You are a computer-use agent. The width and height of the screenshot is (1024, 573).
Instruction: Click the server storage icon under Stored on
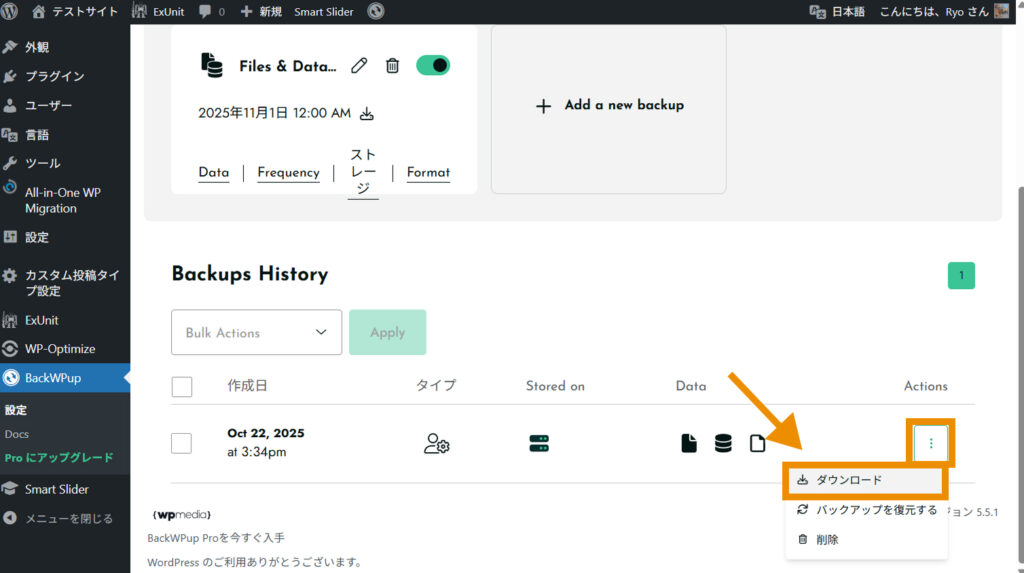point(540,444)
